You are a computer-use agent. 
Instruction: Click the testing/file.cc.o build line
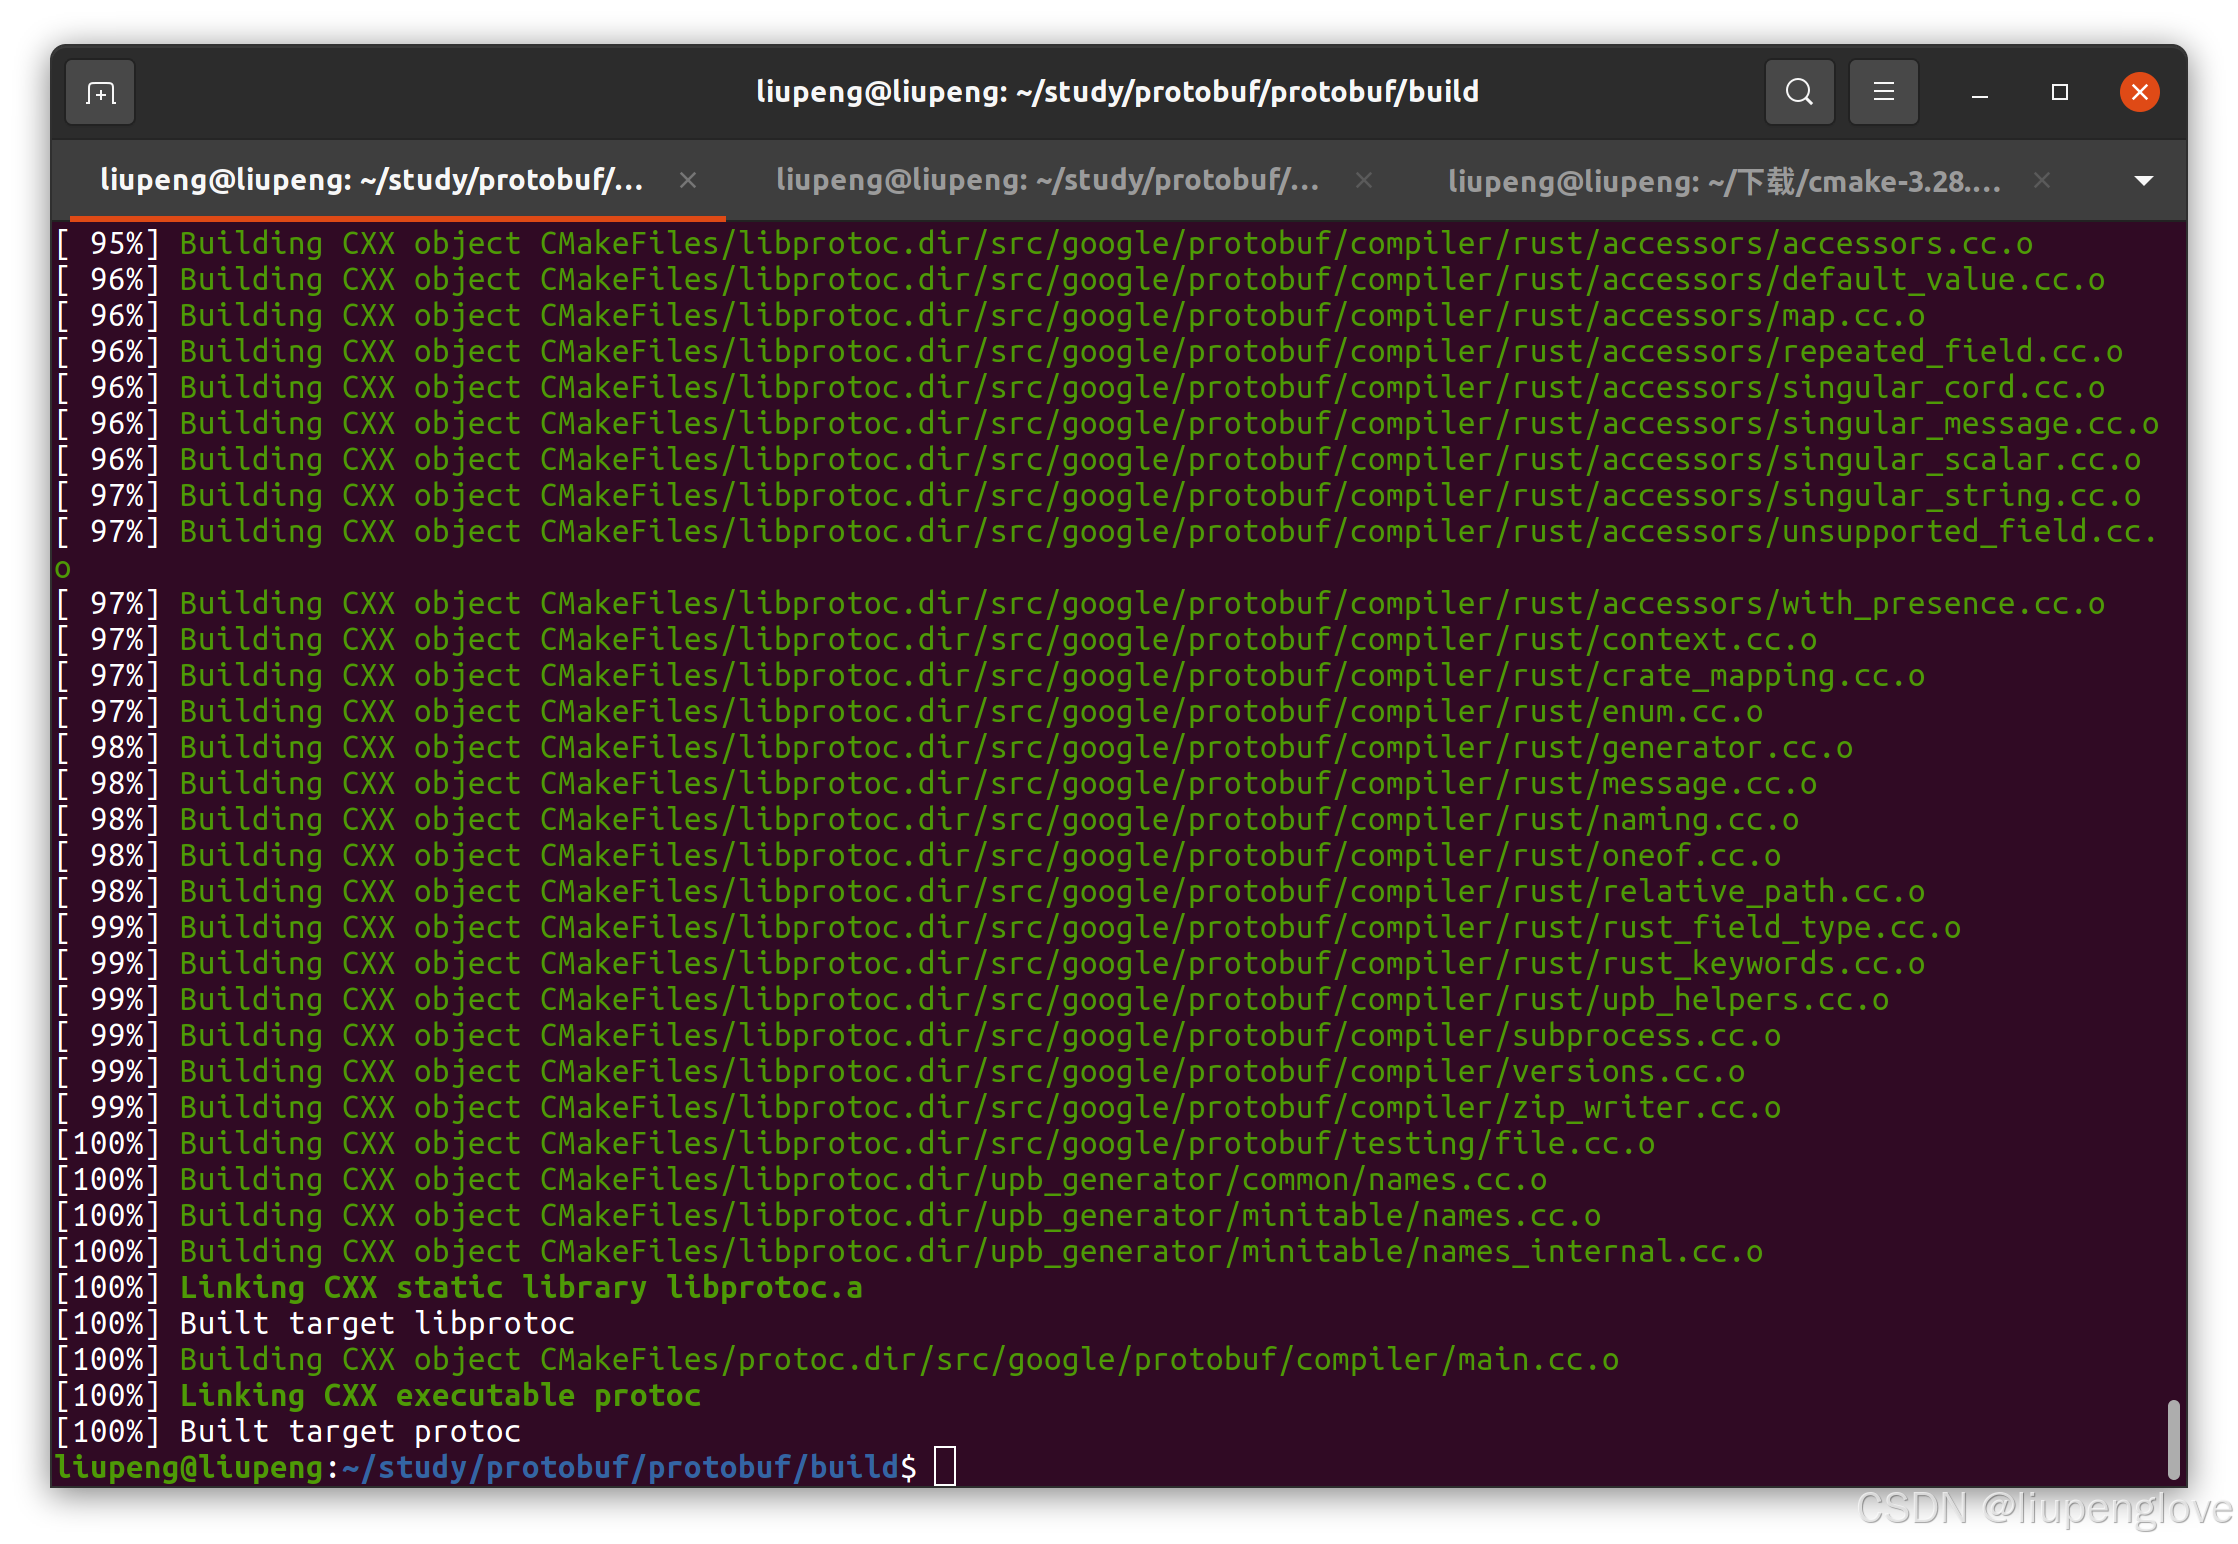[855, 1143]
